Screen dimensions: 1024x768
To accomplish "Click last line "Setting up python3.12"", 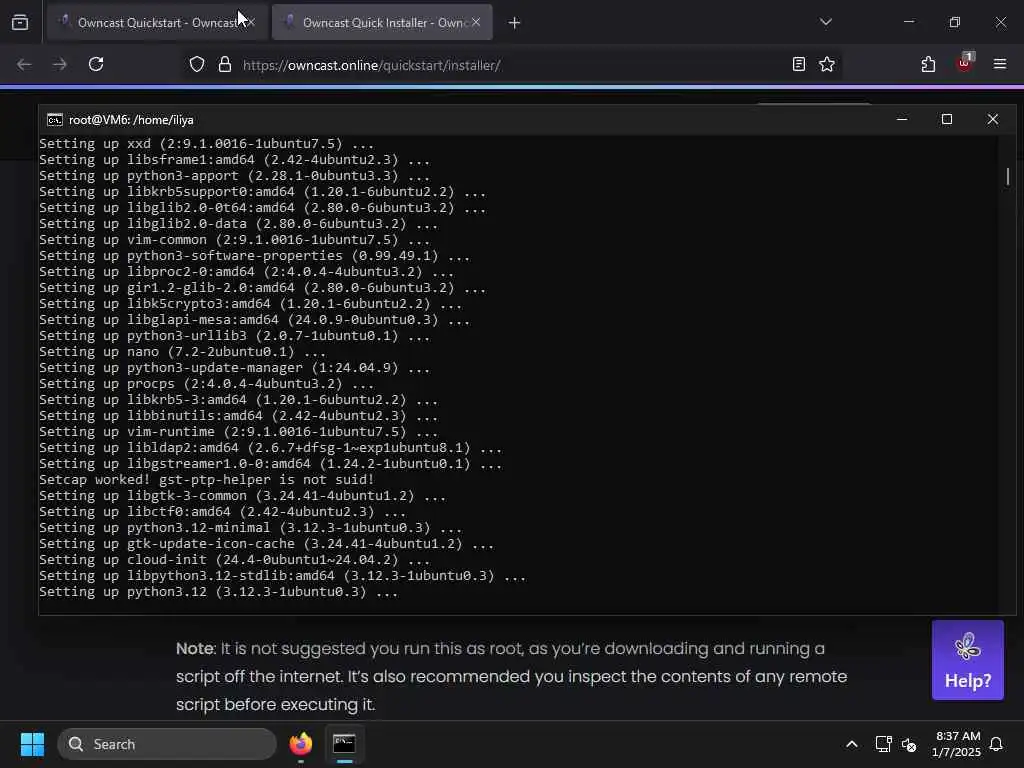I will pyautogui.click(x=218, y=592).
